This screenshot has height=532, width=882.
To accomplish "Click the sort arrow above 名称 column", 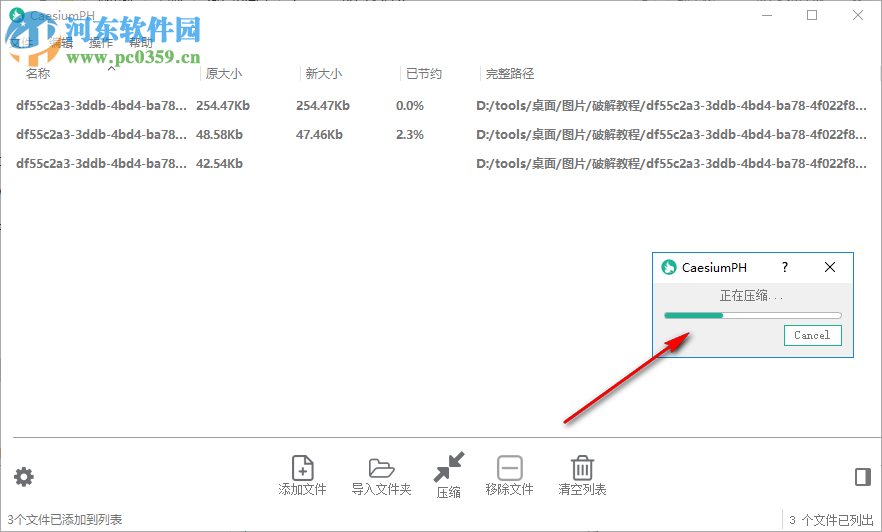I will coord(111,68).
